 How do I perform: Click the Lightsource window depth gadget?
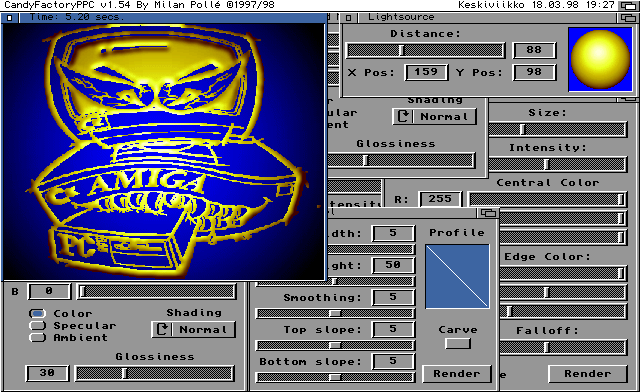click(x=627, y=18)
